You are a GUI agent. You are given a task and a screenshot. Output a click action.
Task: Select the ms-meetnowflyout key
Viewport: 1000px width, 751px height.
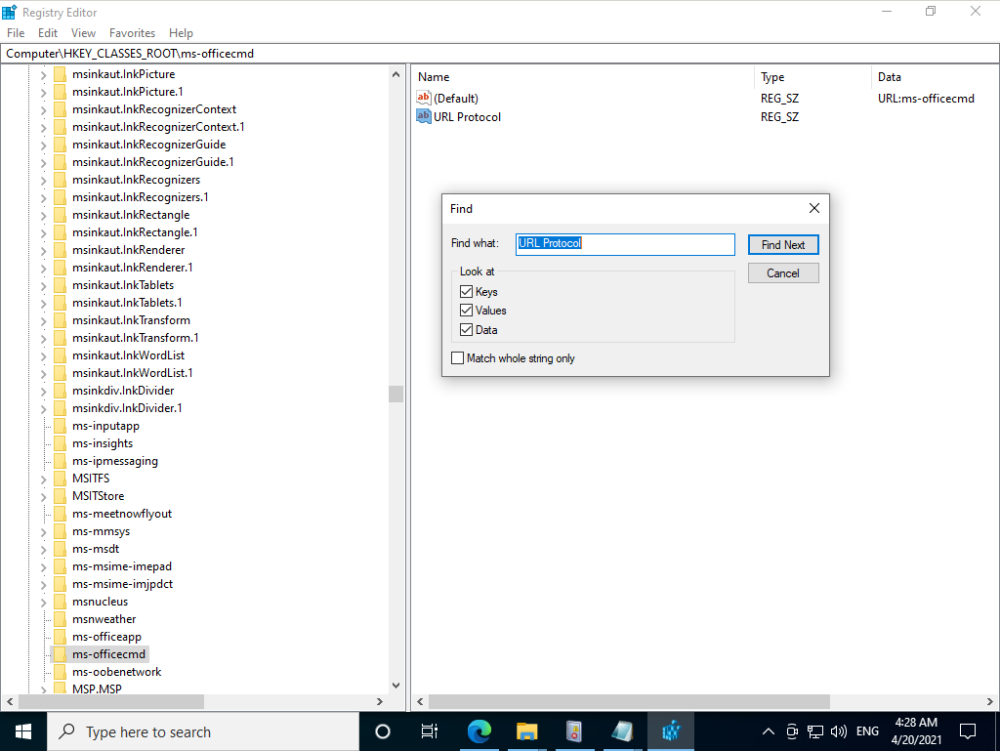pyautogui.click(x=122, y=514)
